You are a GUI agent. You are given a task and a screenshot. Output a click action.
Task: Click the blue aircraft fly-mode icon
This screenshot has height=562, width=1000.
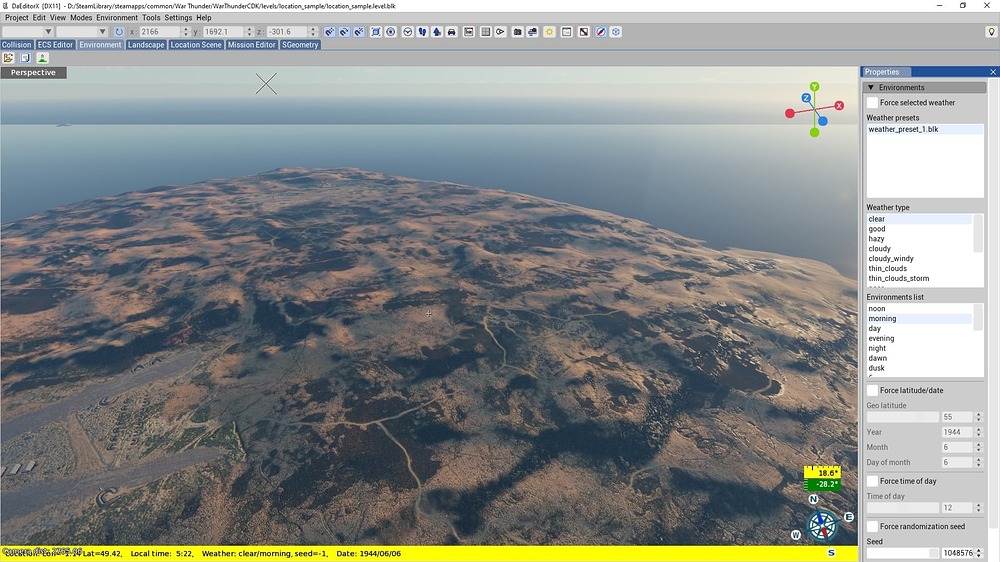(437, 31)
